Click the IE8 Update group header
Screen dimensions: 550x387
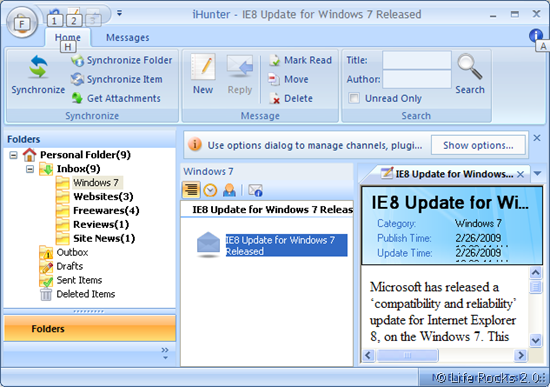click(x=267, y=209)
